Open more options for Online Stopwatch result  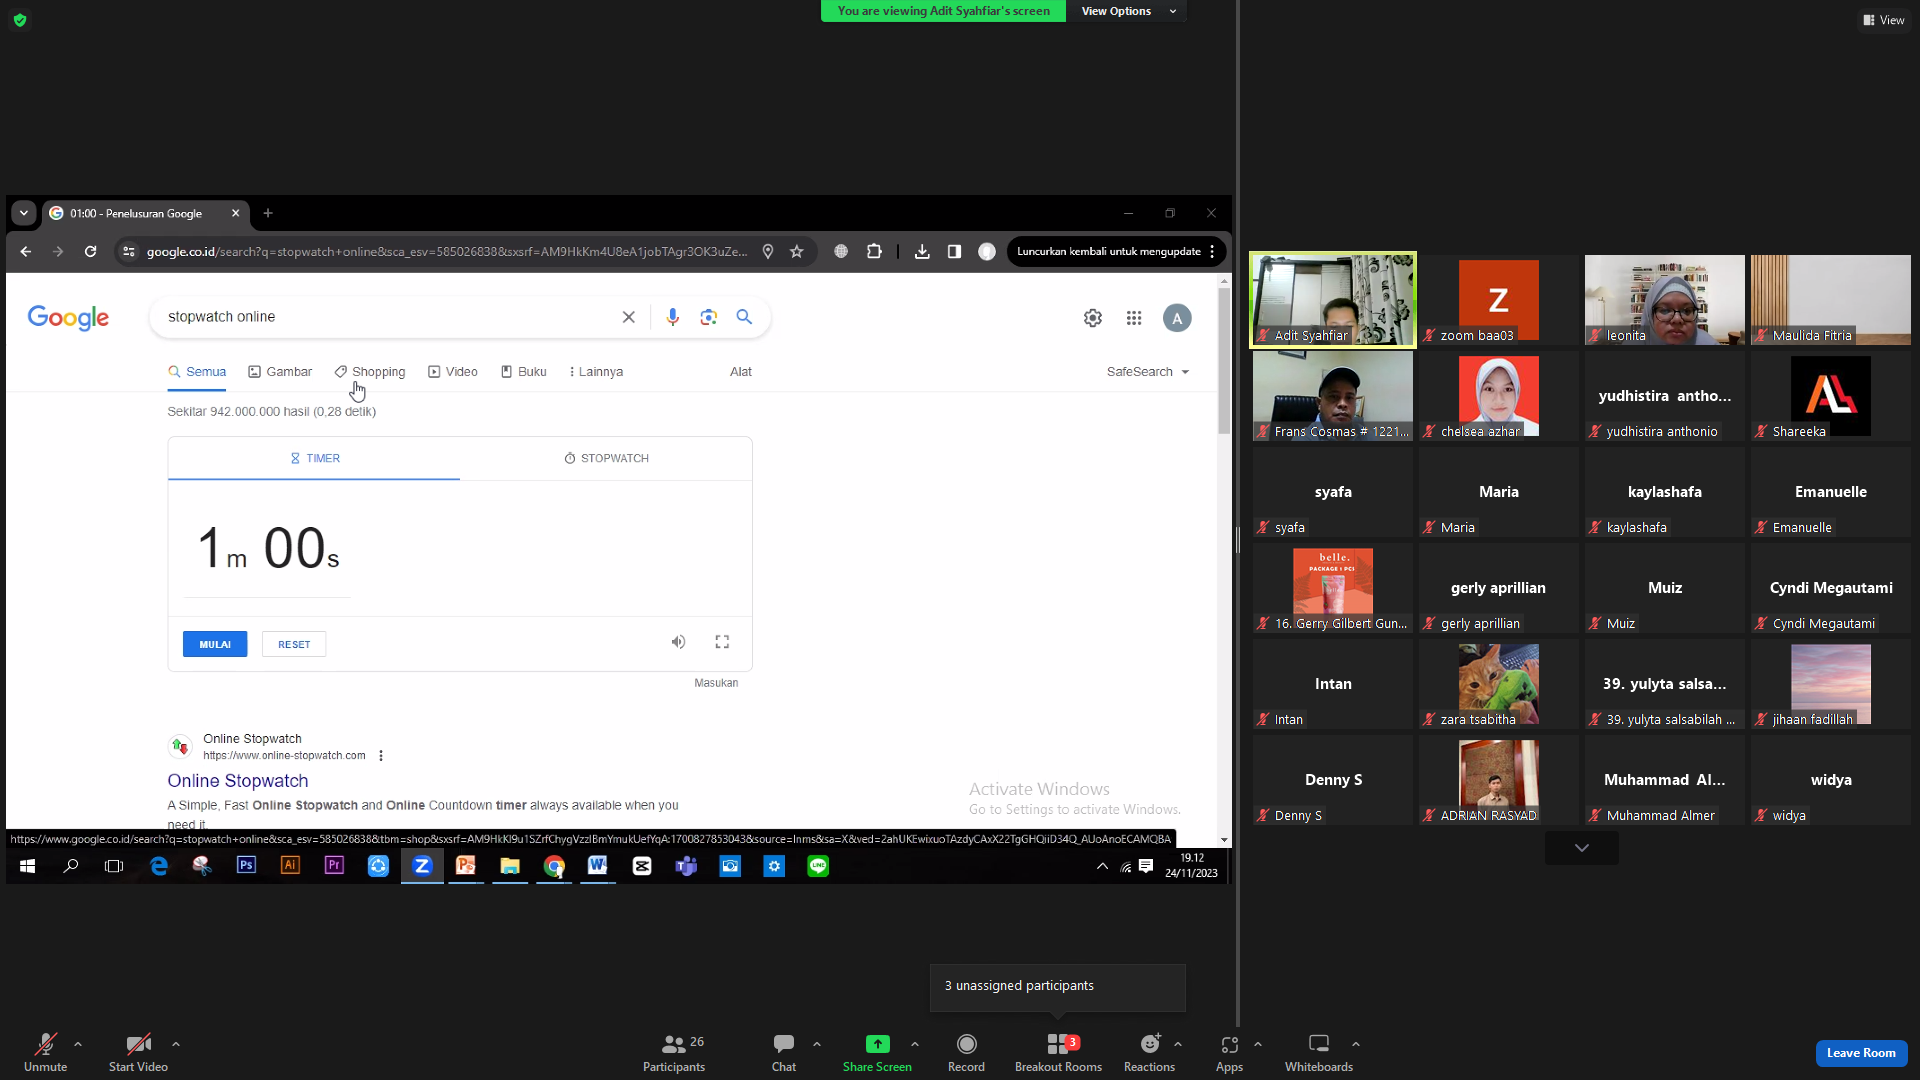pos(381,756)
